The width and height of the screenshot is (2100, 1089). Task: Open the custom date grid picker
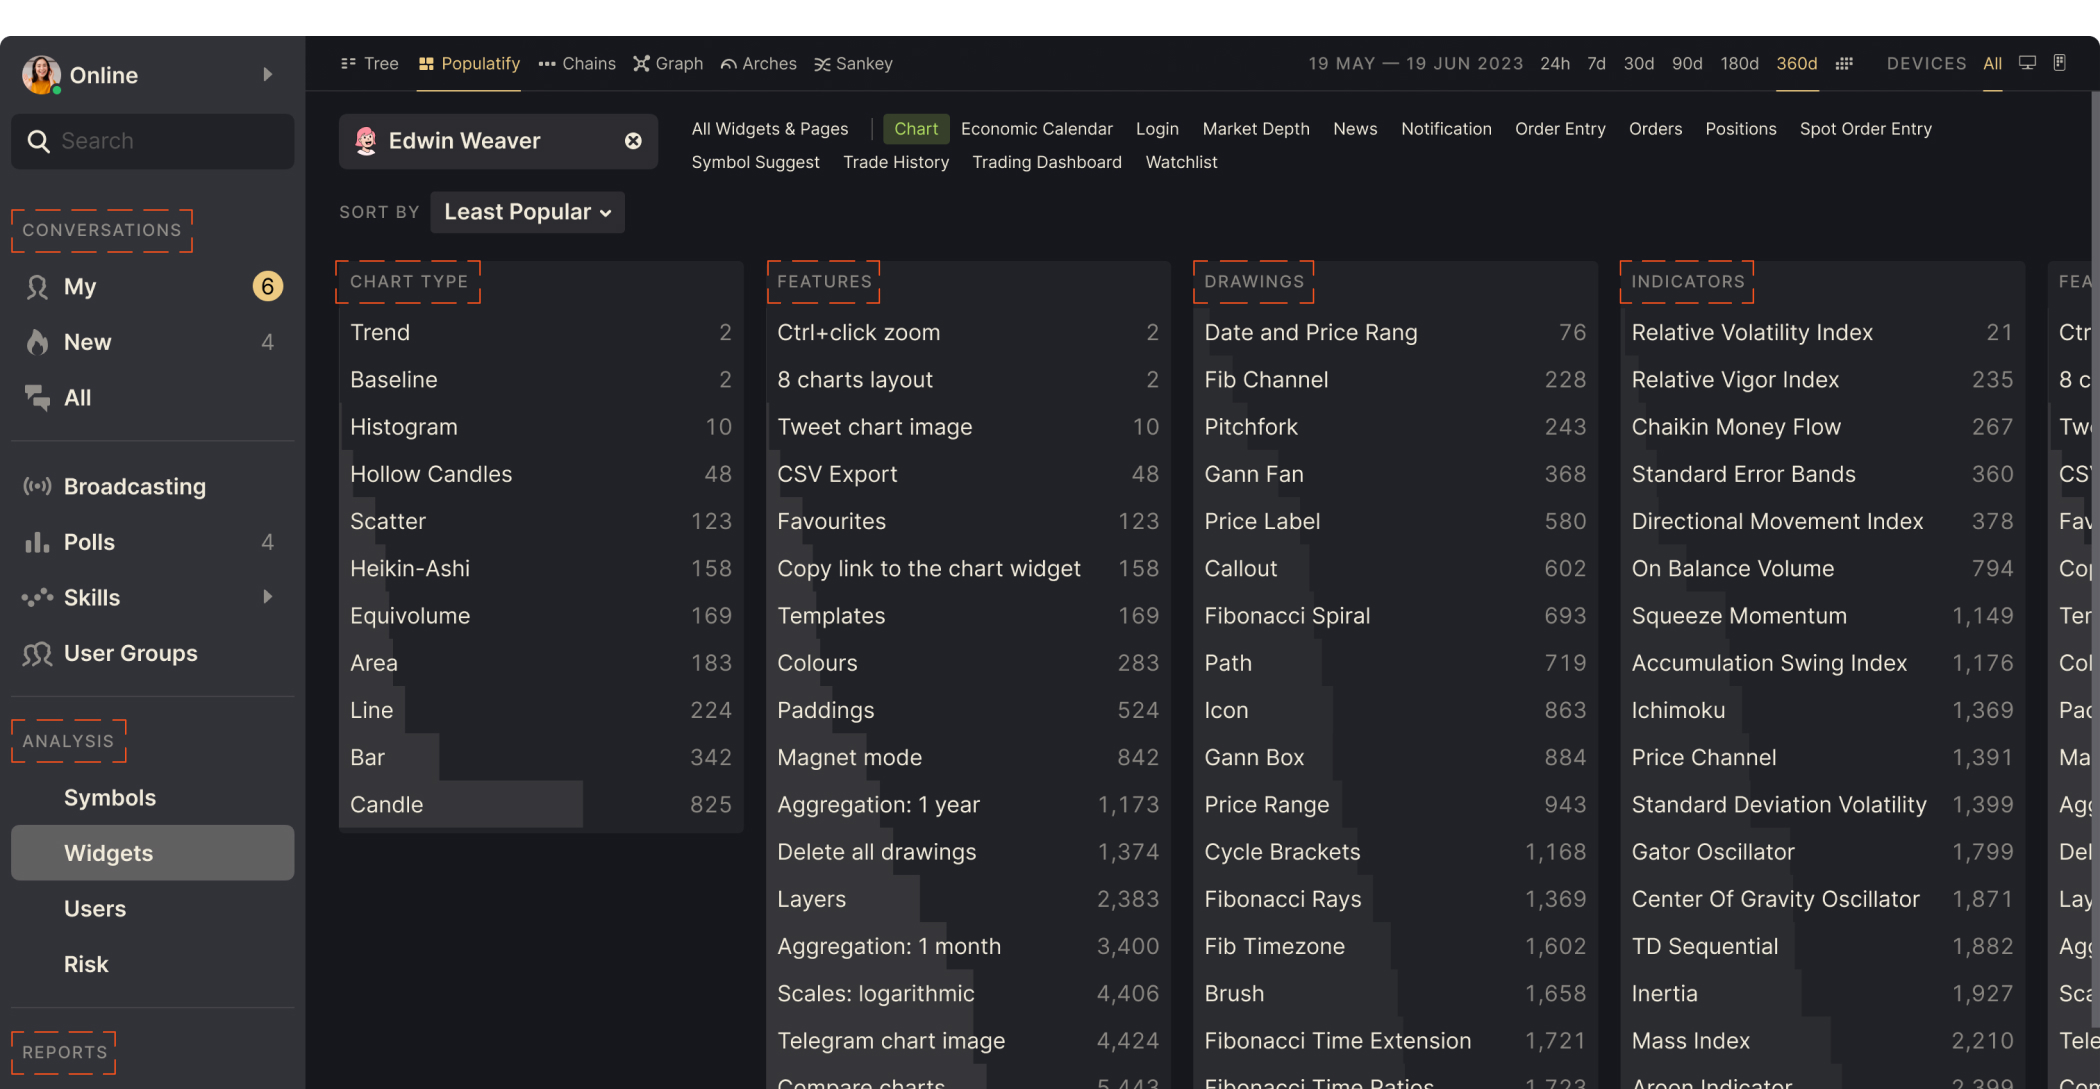click(1845, 62)
